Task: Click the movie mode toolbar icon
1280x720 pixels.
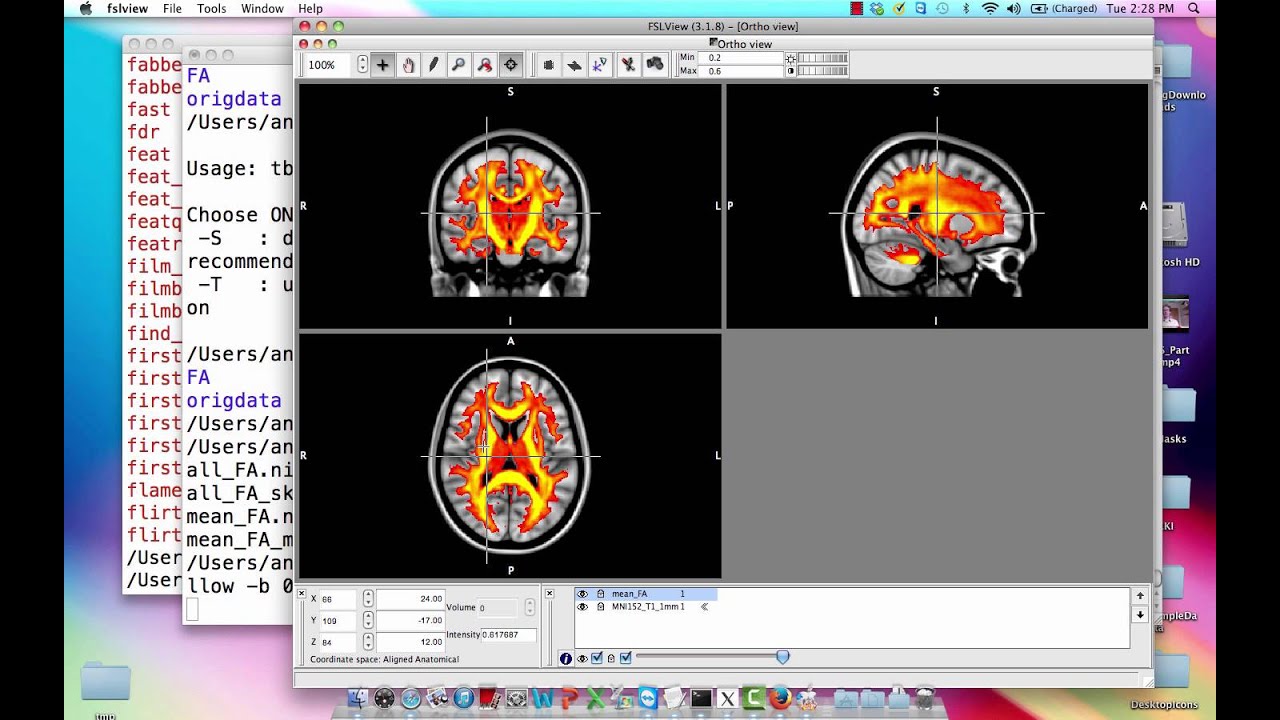Action: [x=548, y=65]
